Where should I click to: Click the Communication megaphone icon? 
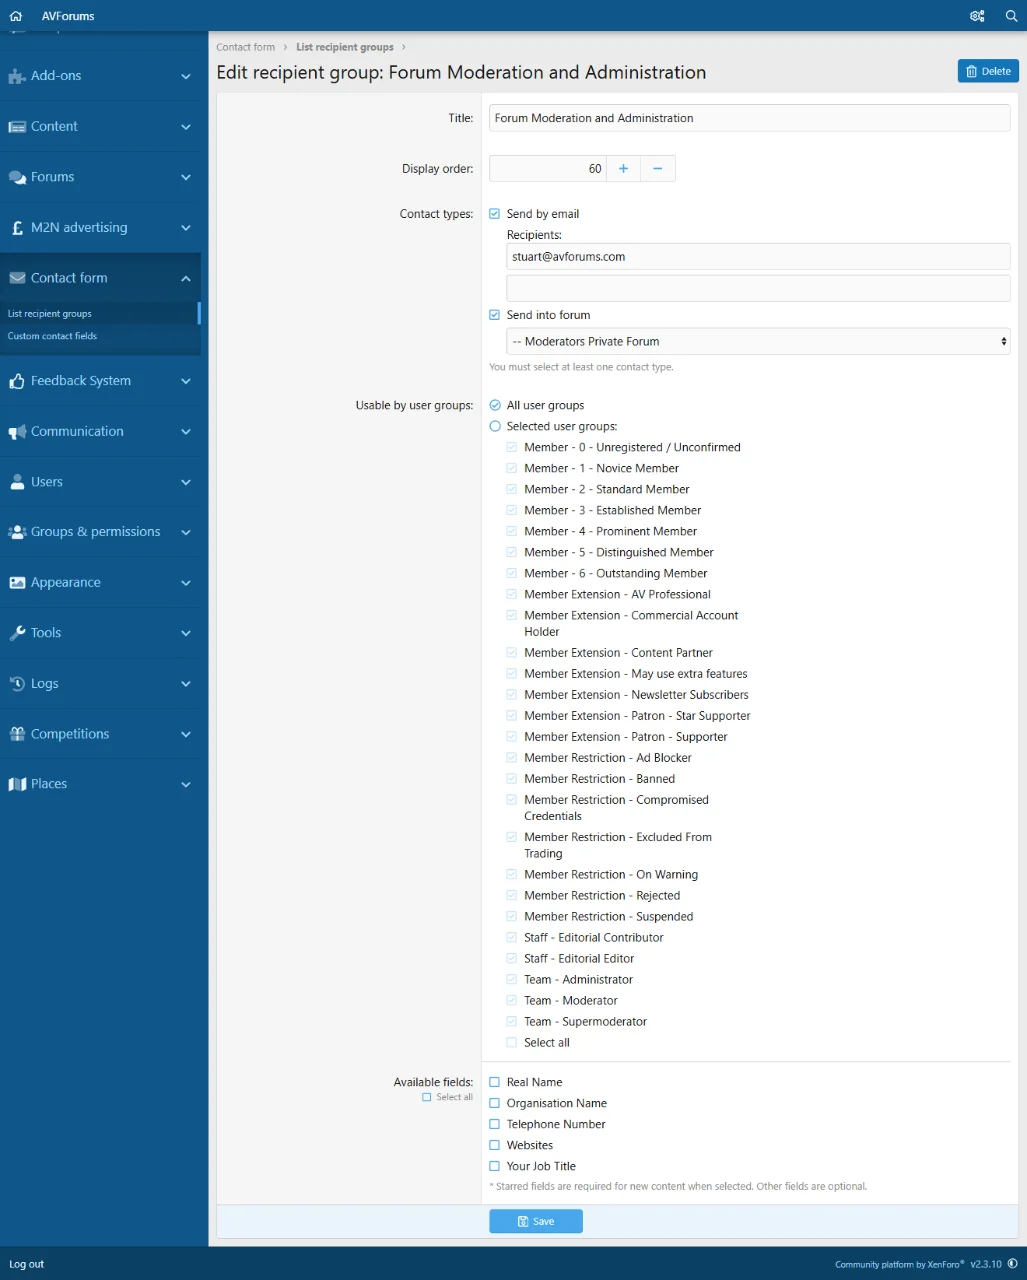coord(17,432)
